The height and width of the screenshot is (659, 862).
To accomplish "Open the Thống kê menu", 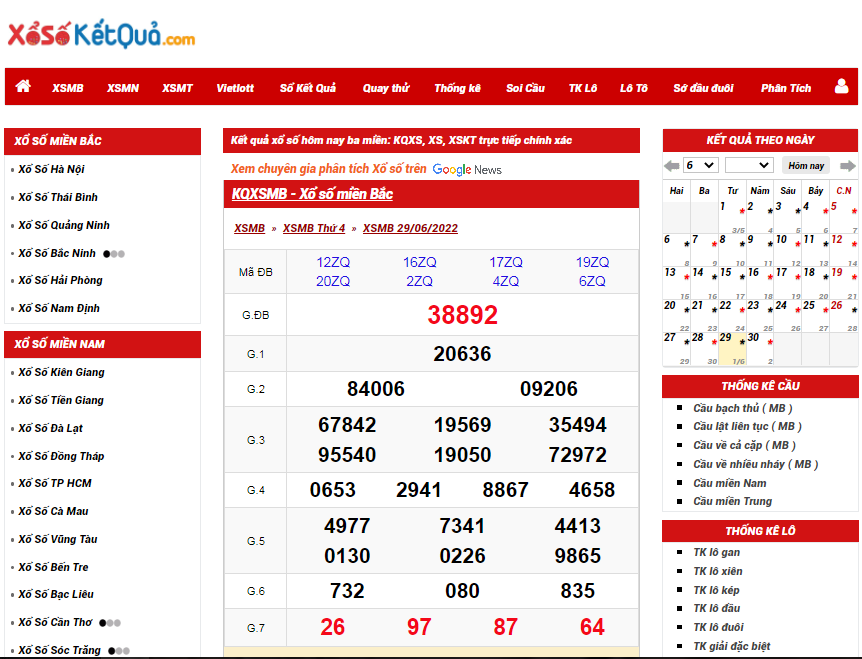I will pyautogui.click(x=458, y=87).
